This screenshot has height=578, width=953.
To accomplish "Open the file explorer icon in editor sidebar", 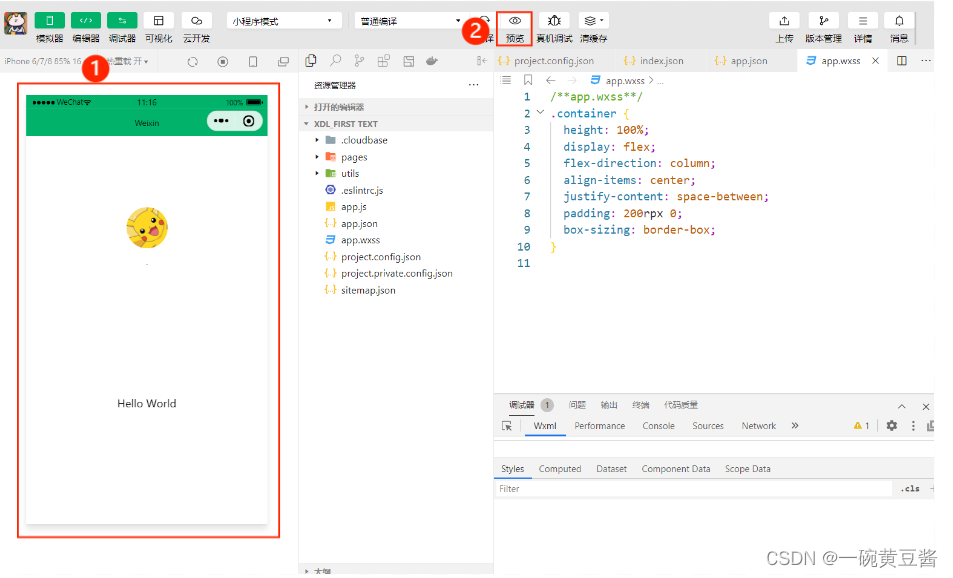I will [311, 61].
